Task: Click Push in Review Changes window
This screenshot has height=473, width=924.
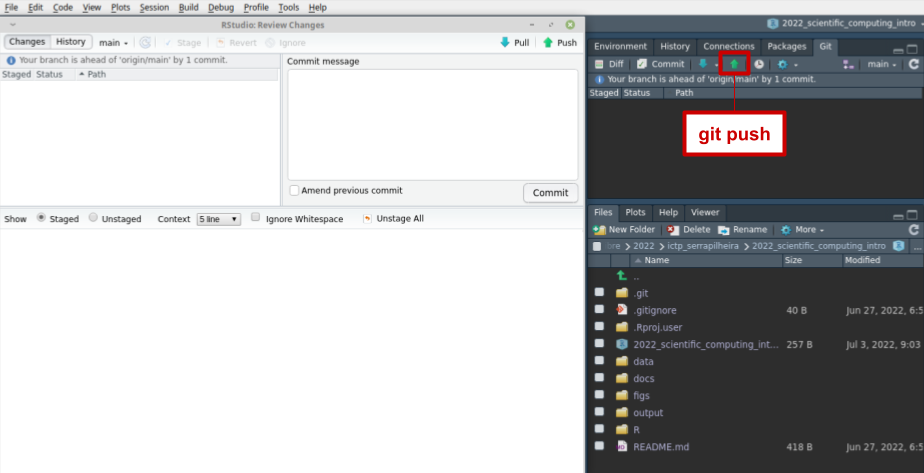Action: [559, 43]
